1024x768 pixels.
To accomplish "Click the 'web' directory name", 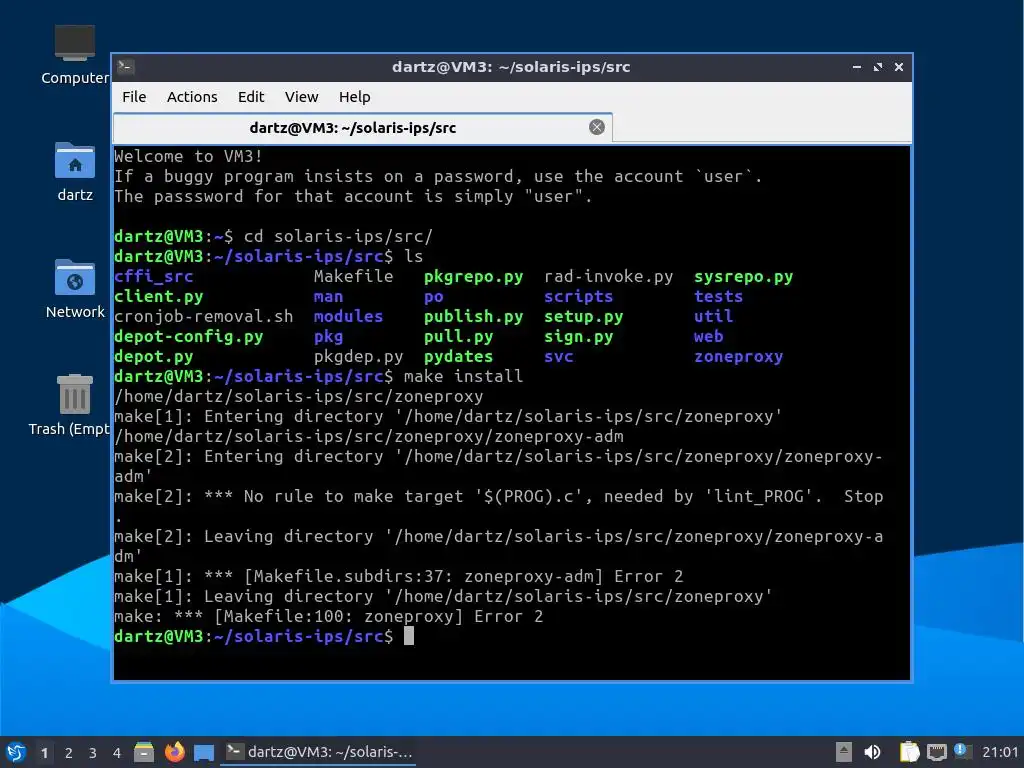I will [709, 336].
